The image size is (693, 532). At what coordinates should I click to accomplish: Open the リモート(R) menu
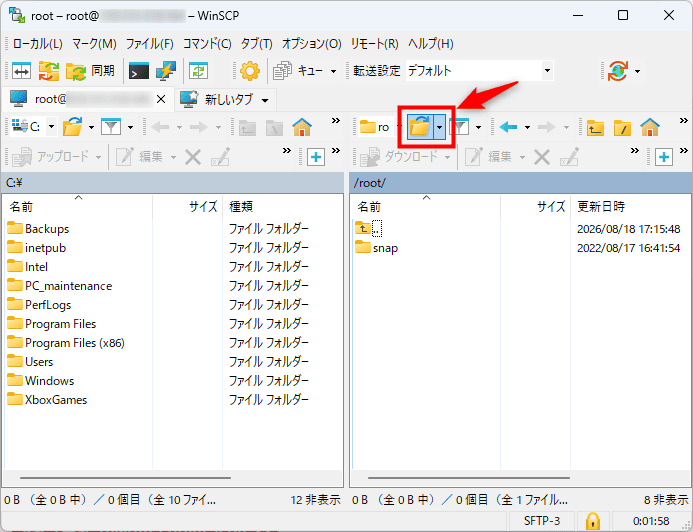pos(374,44)
